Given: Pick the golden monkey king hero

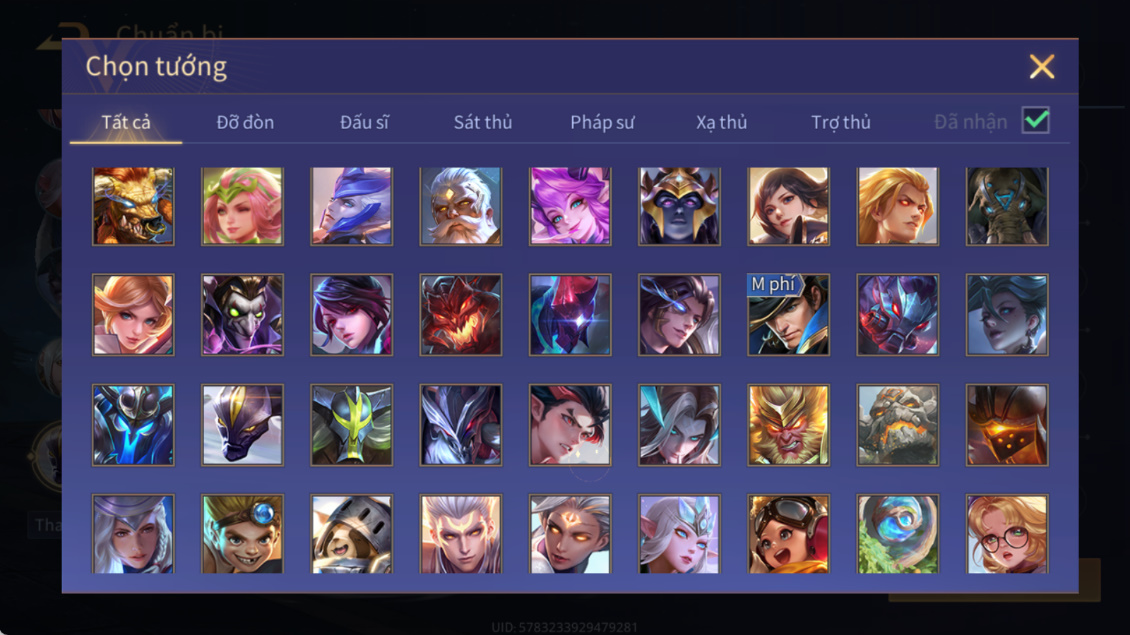Looking at the screenshot, I should coord(788,425).
